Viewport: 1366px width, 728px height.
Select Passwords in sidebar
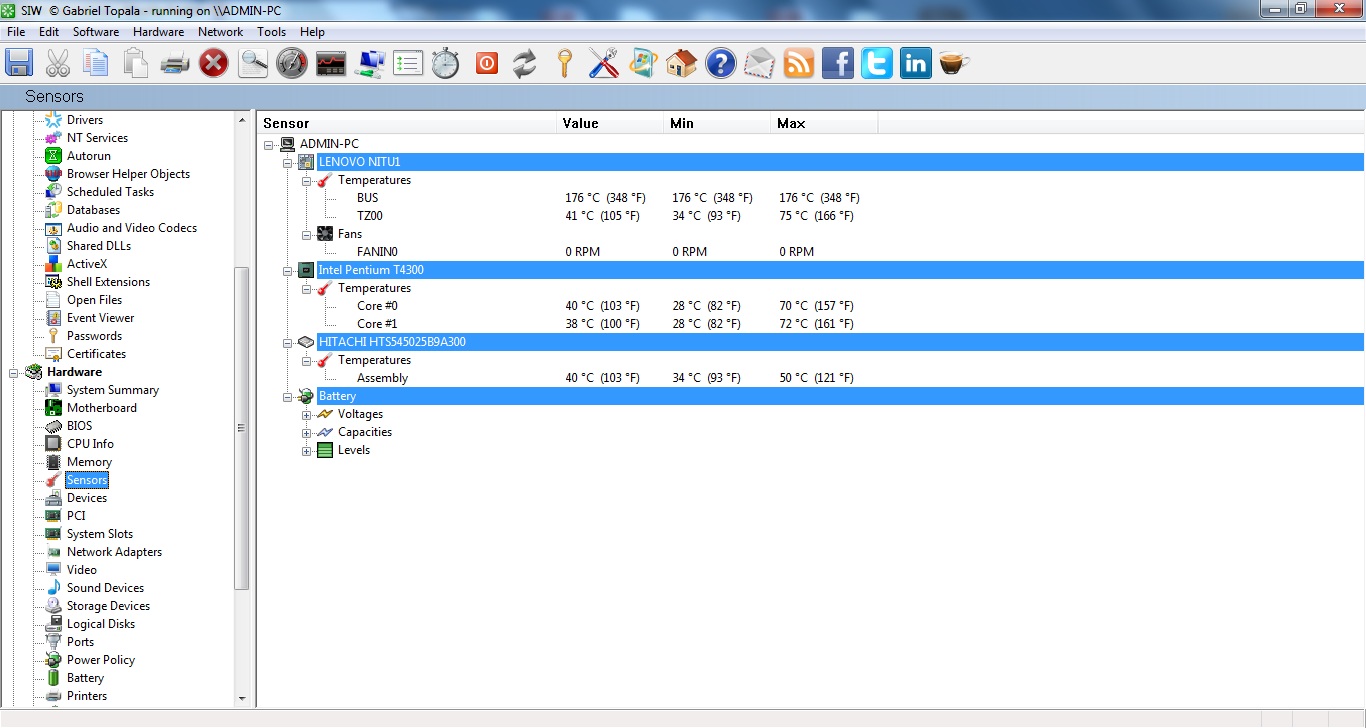tap(94, 336)
